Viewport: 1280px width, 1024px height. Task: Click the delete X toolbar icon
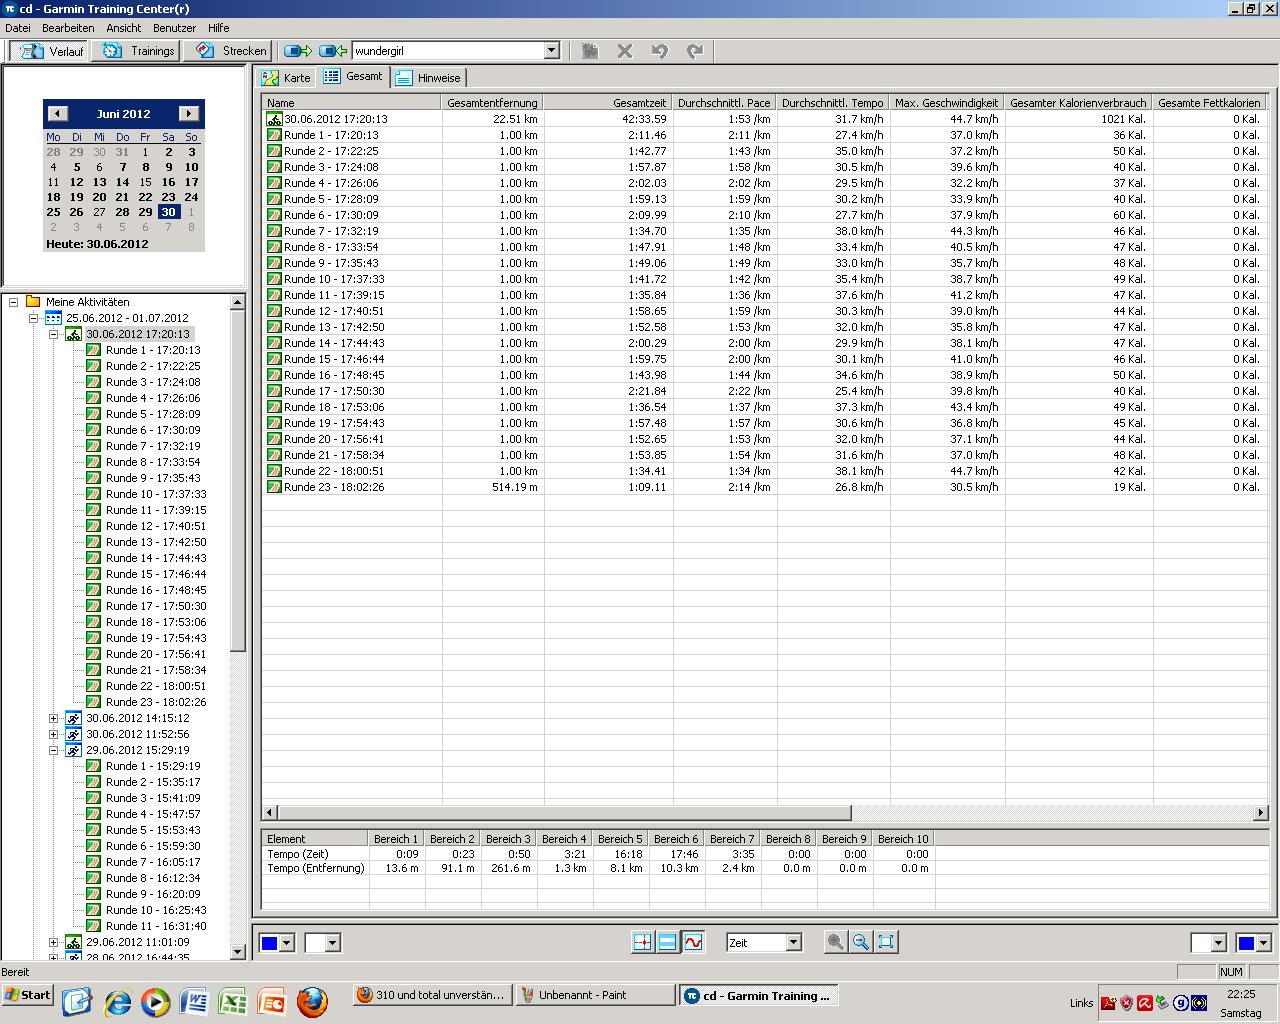click(x=625, y=51)
